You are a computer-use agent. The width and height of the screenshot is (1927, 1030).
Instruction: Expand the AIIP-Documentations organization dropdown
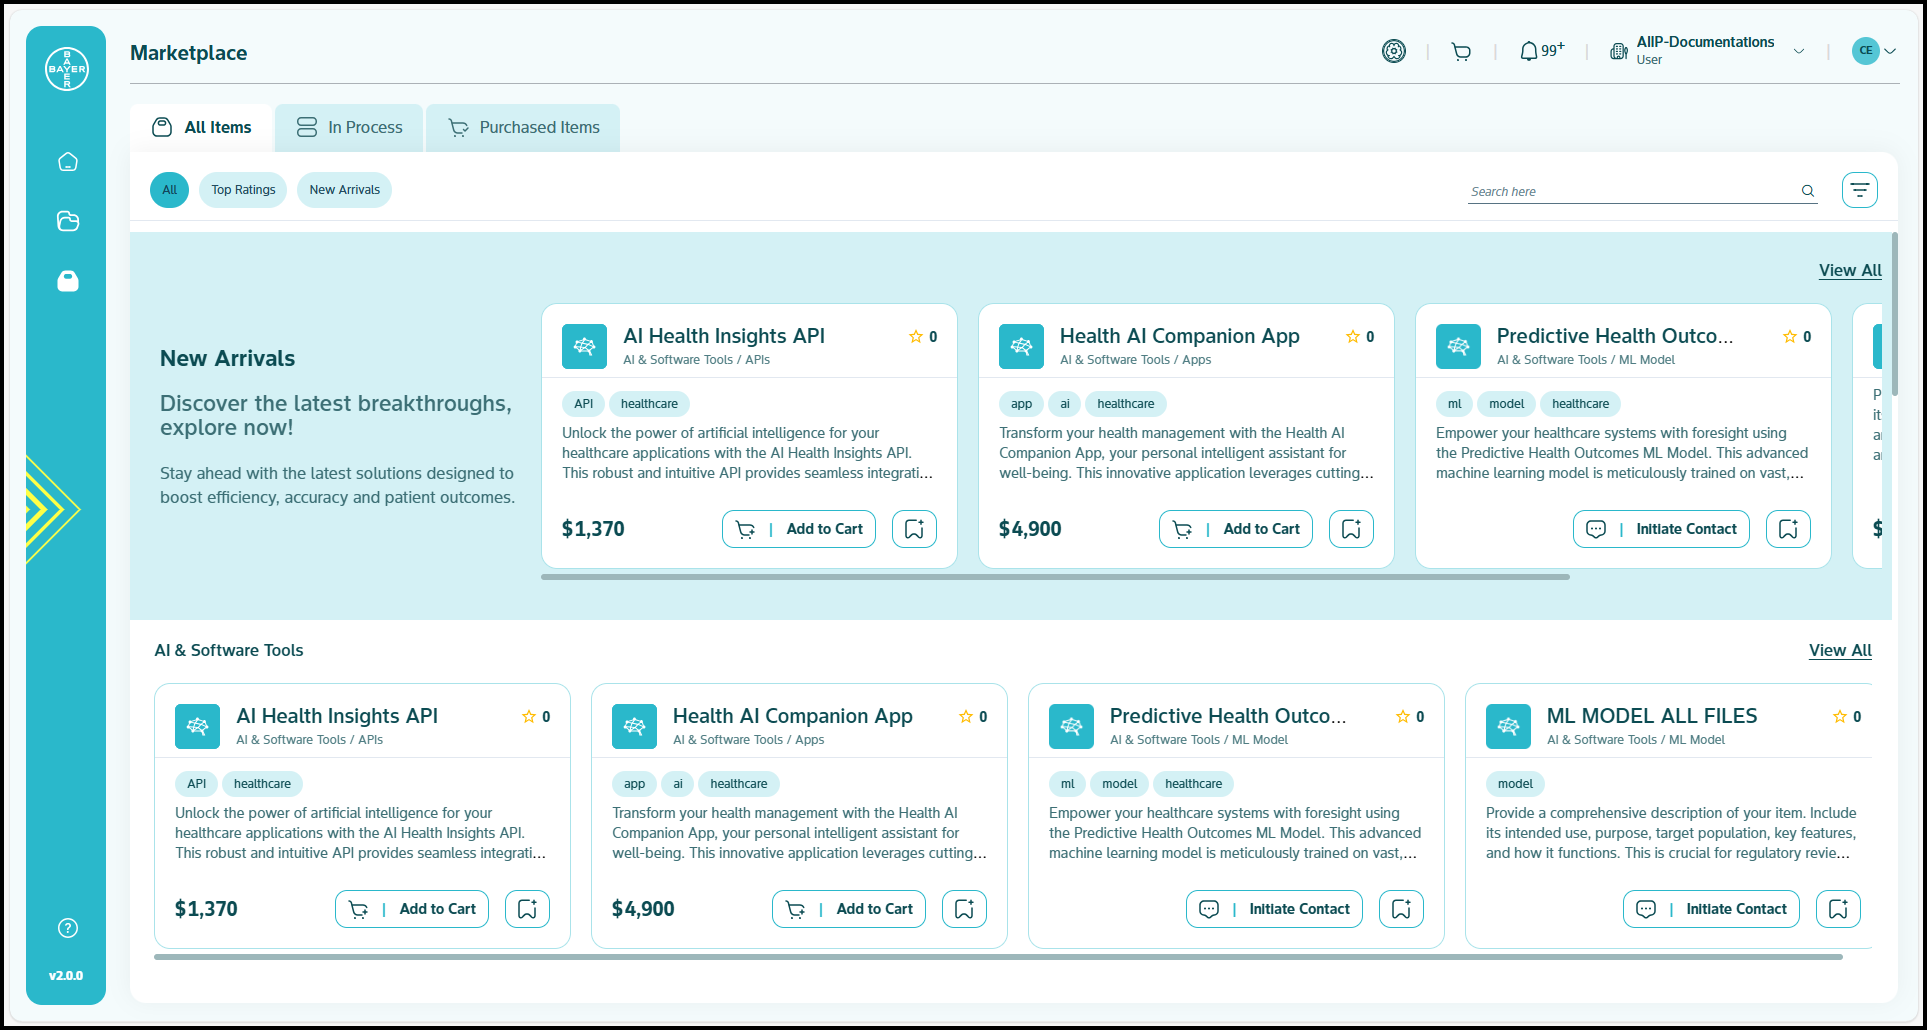click(1799, 51)
